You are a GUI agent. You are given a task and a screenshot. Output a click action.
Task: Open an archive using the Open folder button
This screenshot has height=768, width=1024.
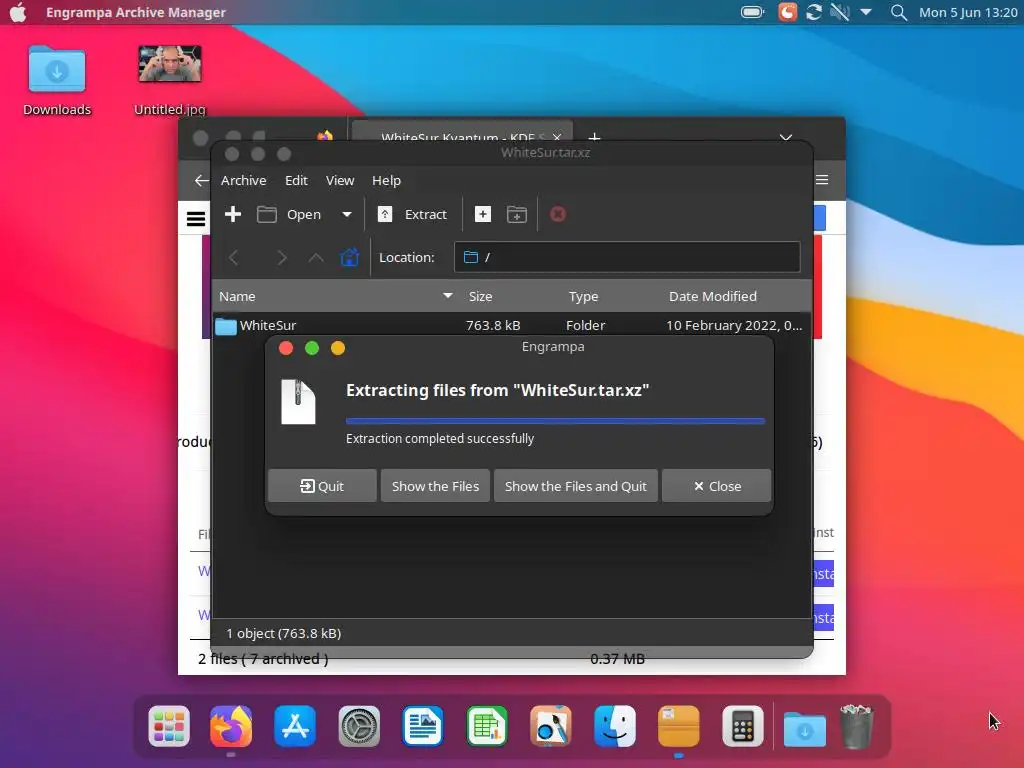(289, 214)
